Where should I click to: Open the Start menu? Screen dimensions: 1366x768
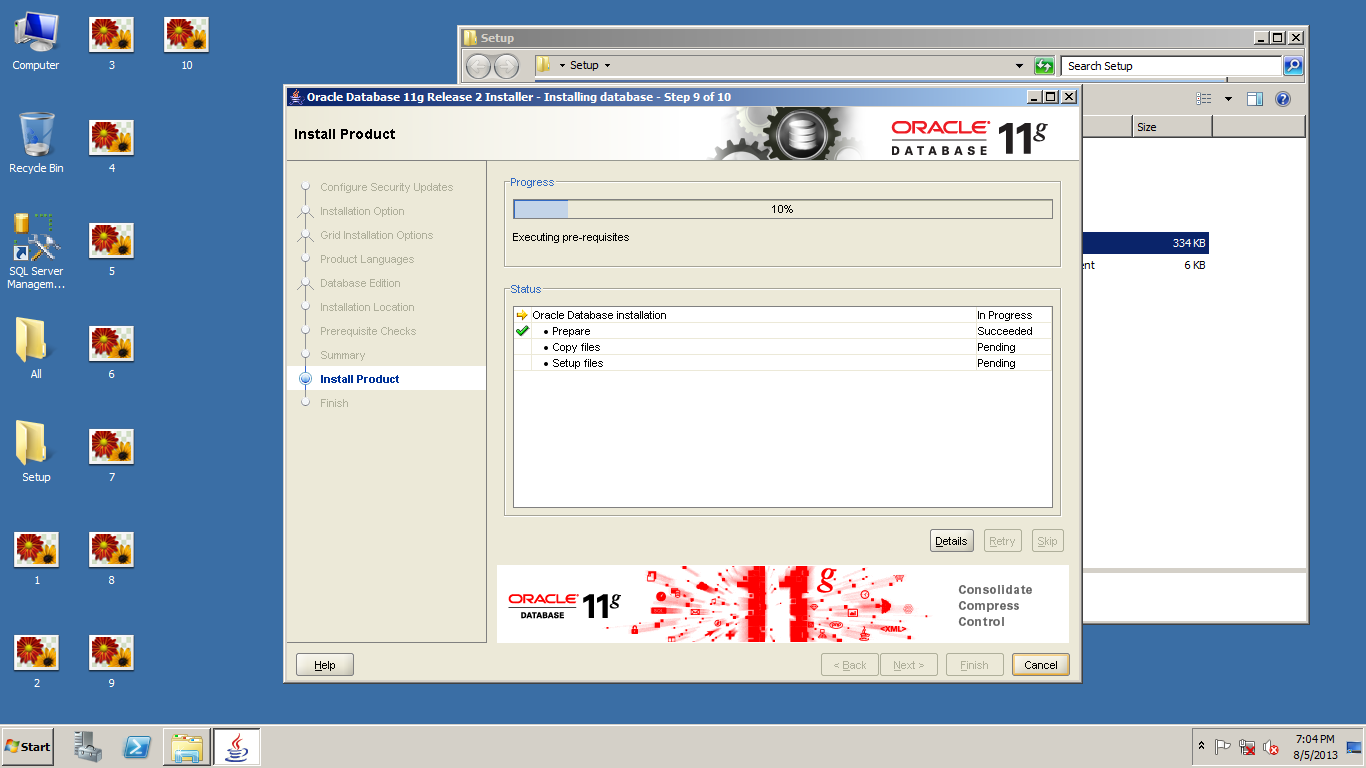coord(28,747)
